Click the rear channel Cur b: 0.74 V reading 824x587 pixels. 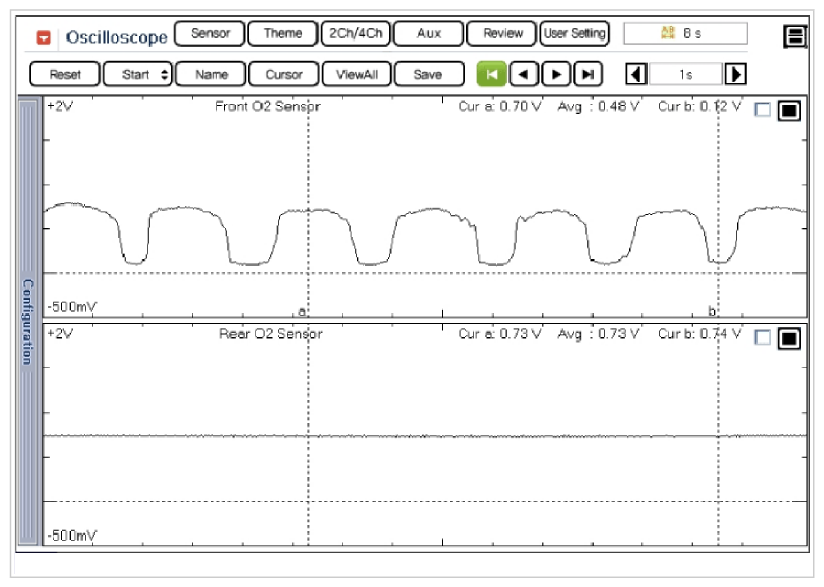[699, 334]
